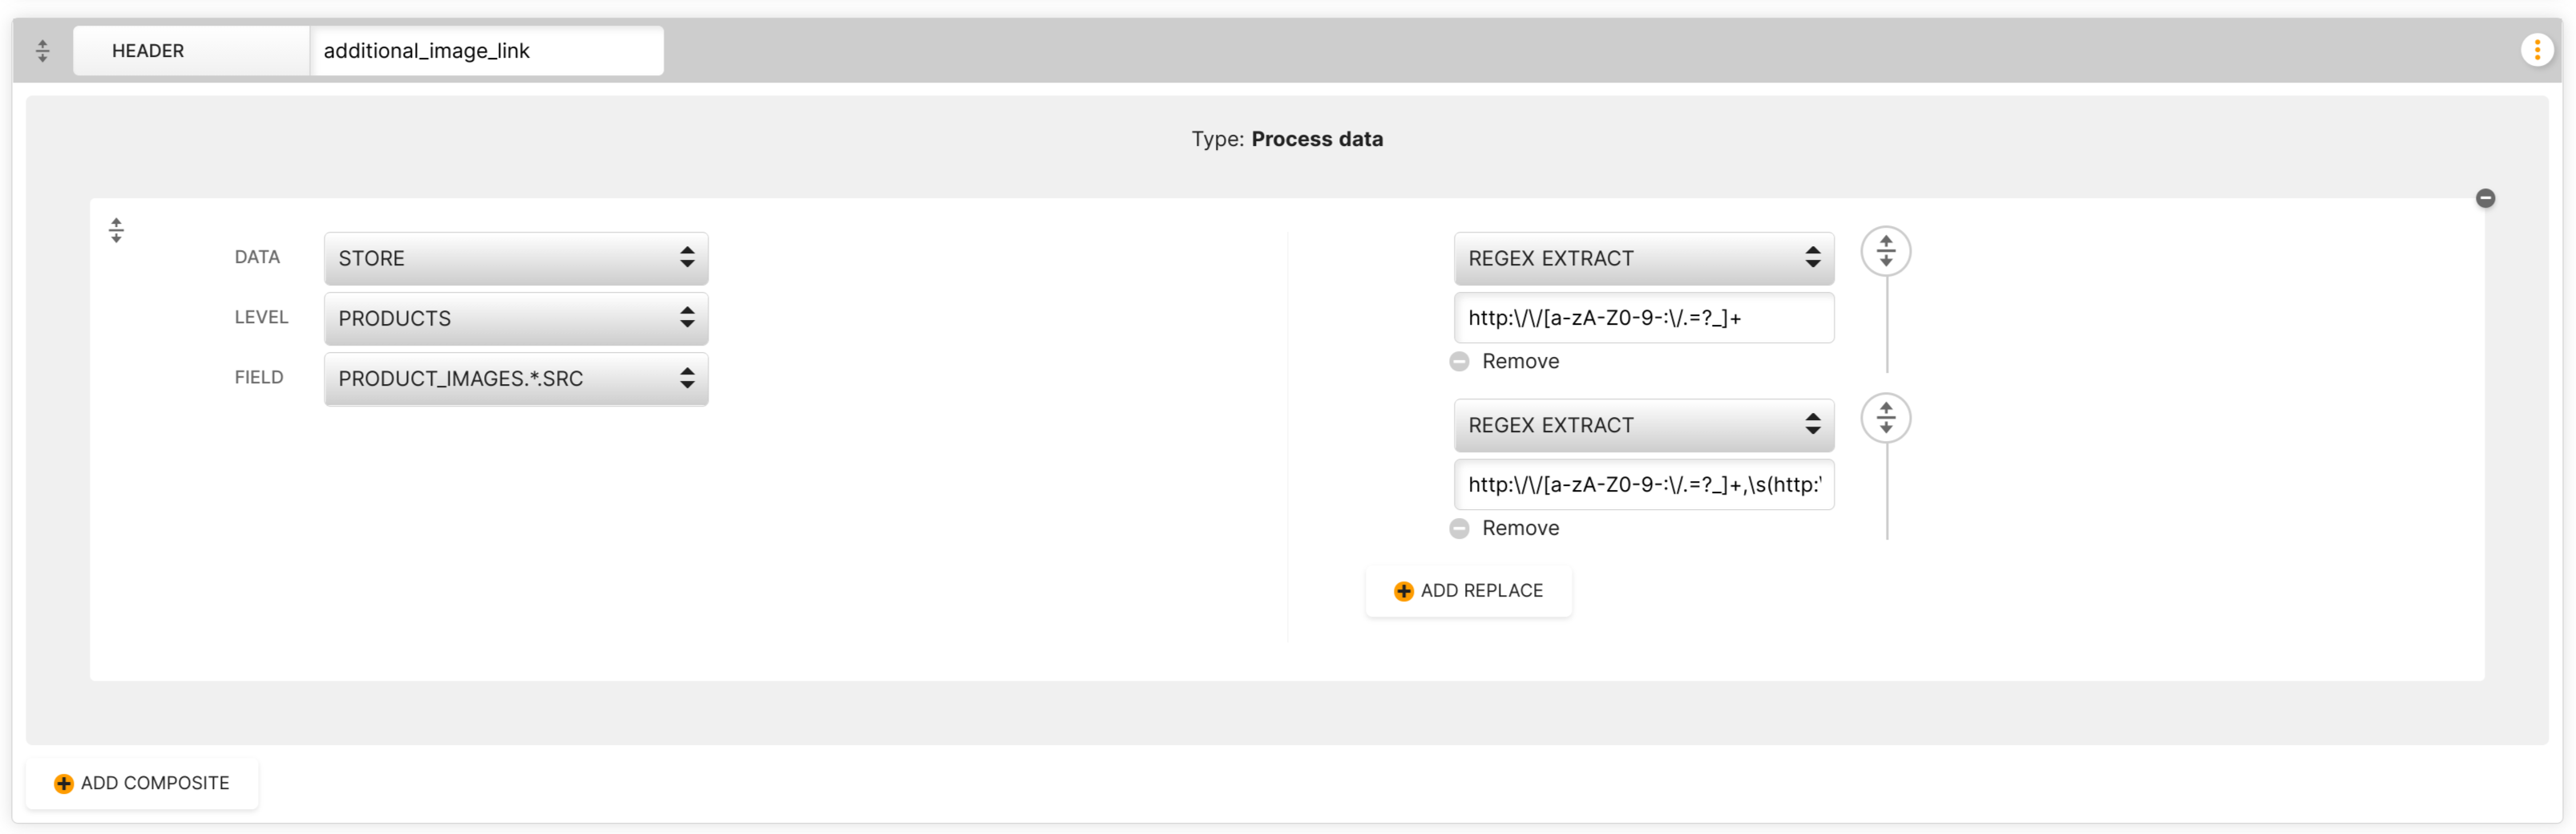Image resolution: width=2576 pixels, height=834 pixels.
Task: Click the first regex pattern input field
Action: [x=1643, y=318]
